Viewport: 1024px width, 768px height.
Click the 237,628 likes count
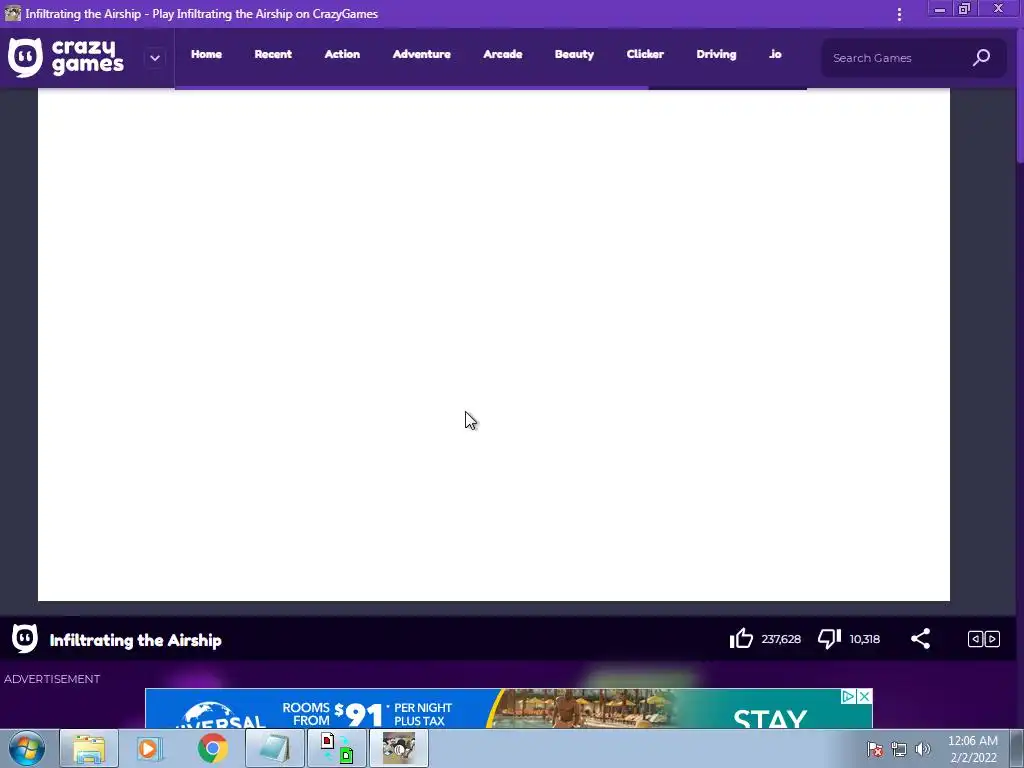coord(781,639)
